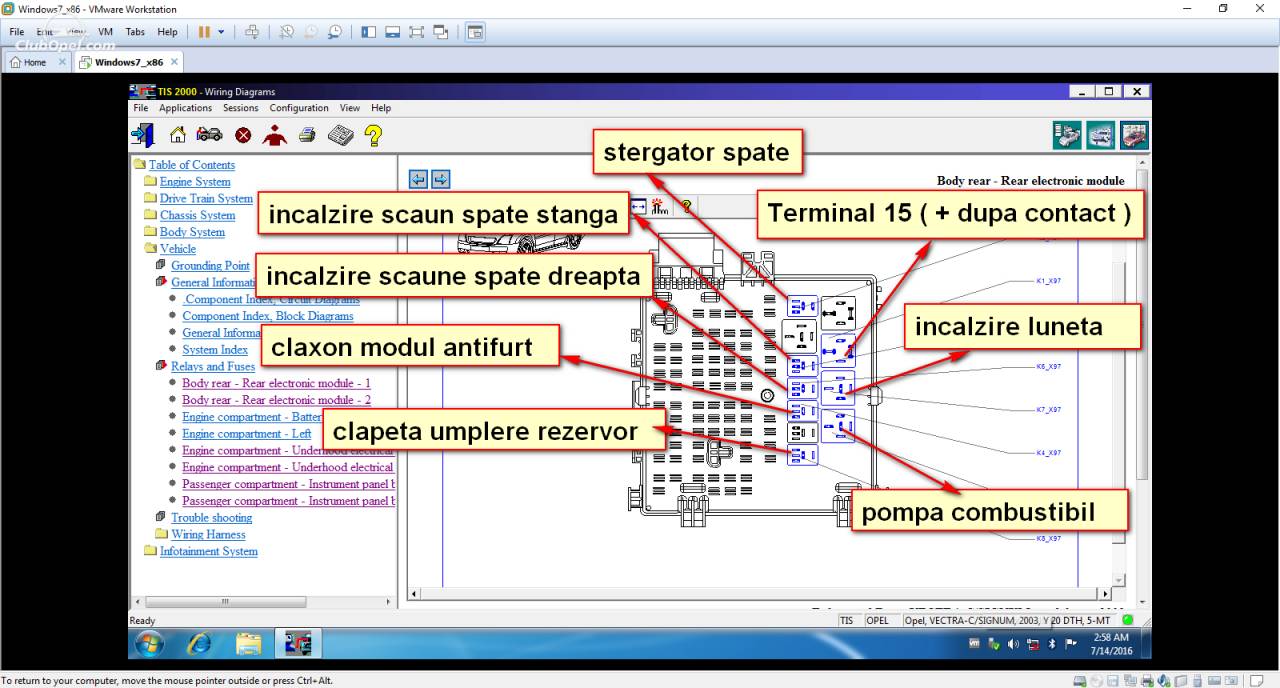The width and height of the screenshot is (1280, 688).
Task: Click diagram horizontal scrollbar right arrow
Action: click(1105, 594)
